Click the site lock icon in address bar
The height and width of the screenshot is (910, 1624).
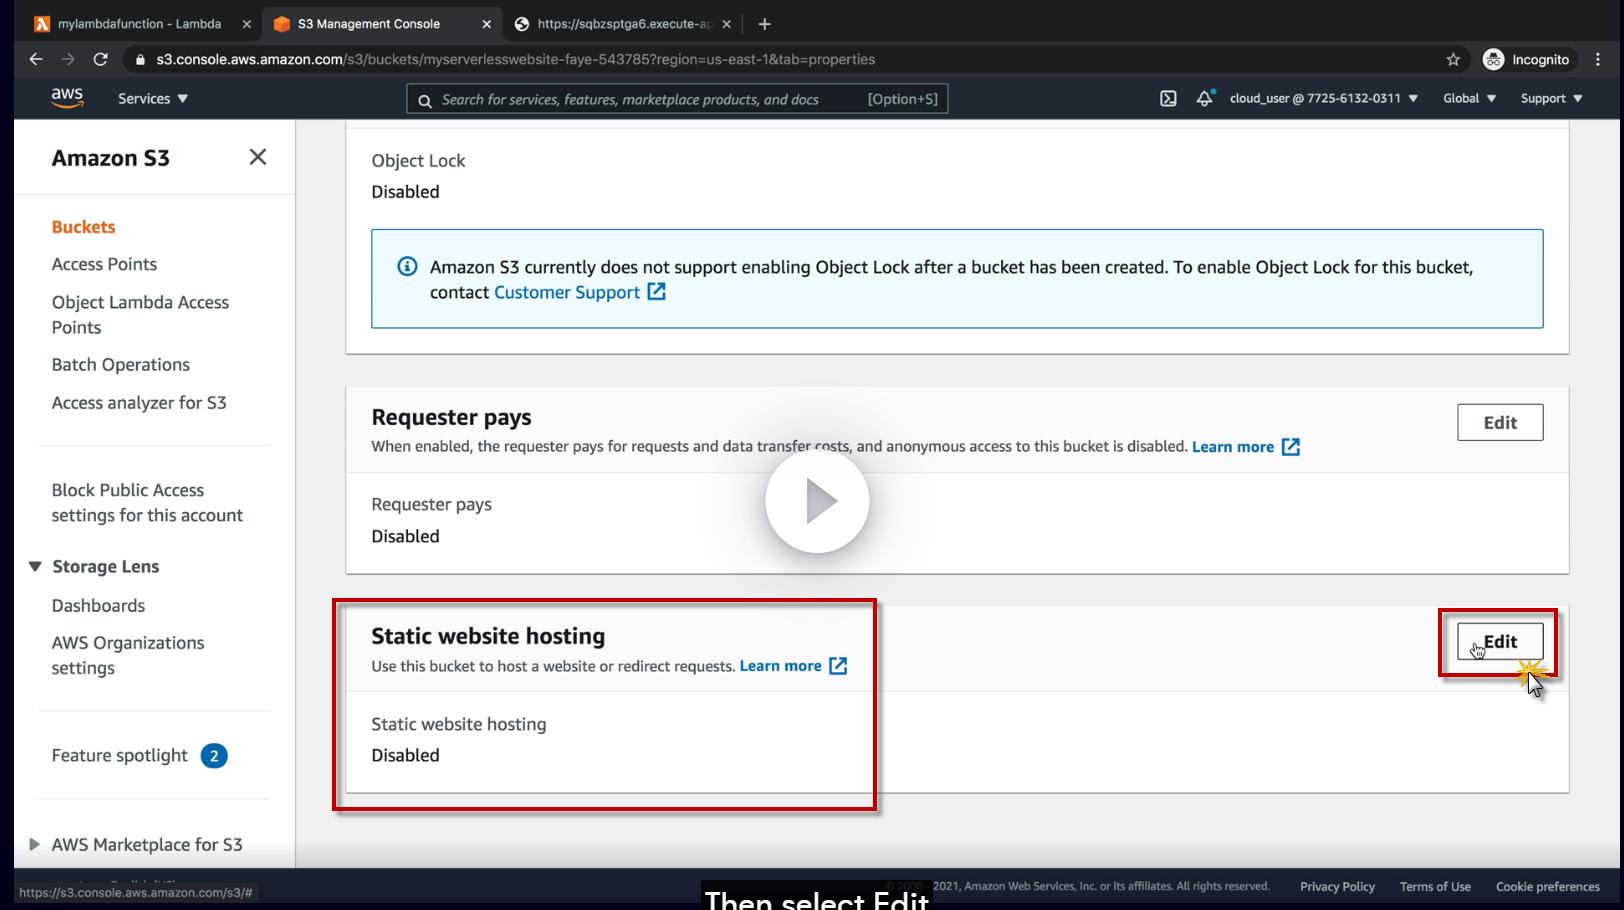(x=141, y=59)
